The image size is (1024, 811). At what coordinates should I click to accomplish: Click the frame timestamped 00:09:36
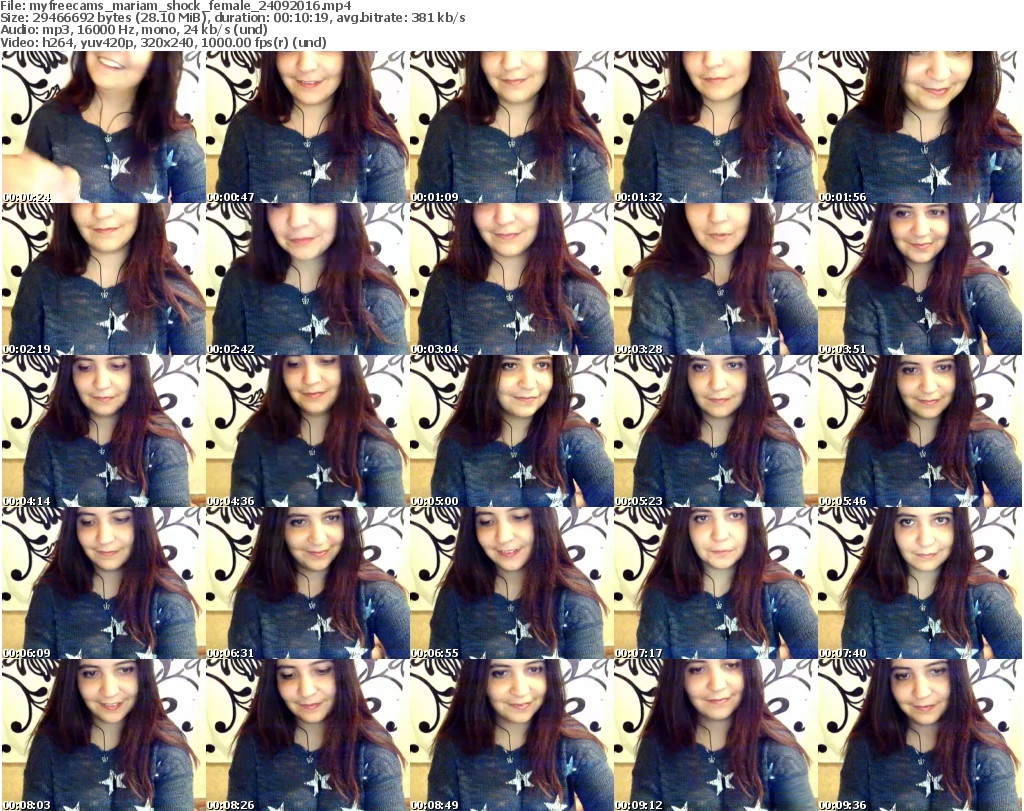tap(920, 735)
